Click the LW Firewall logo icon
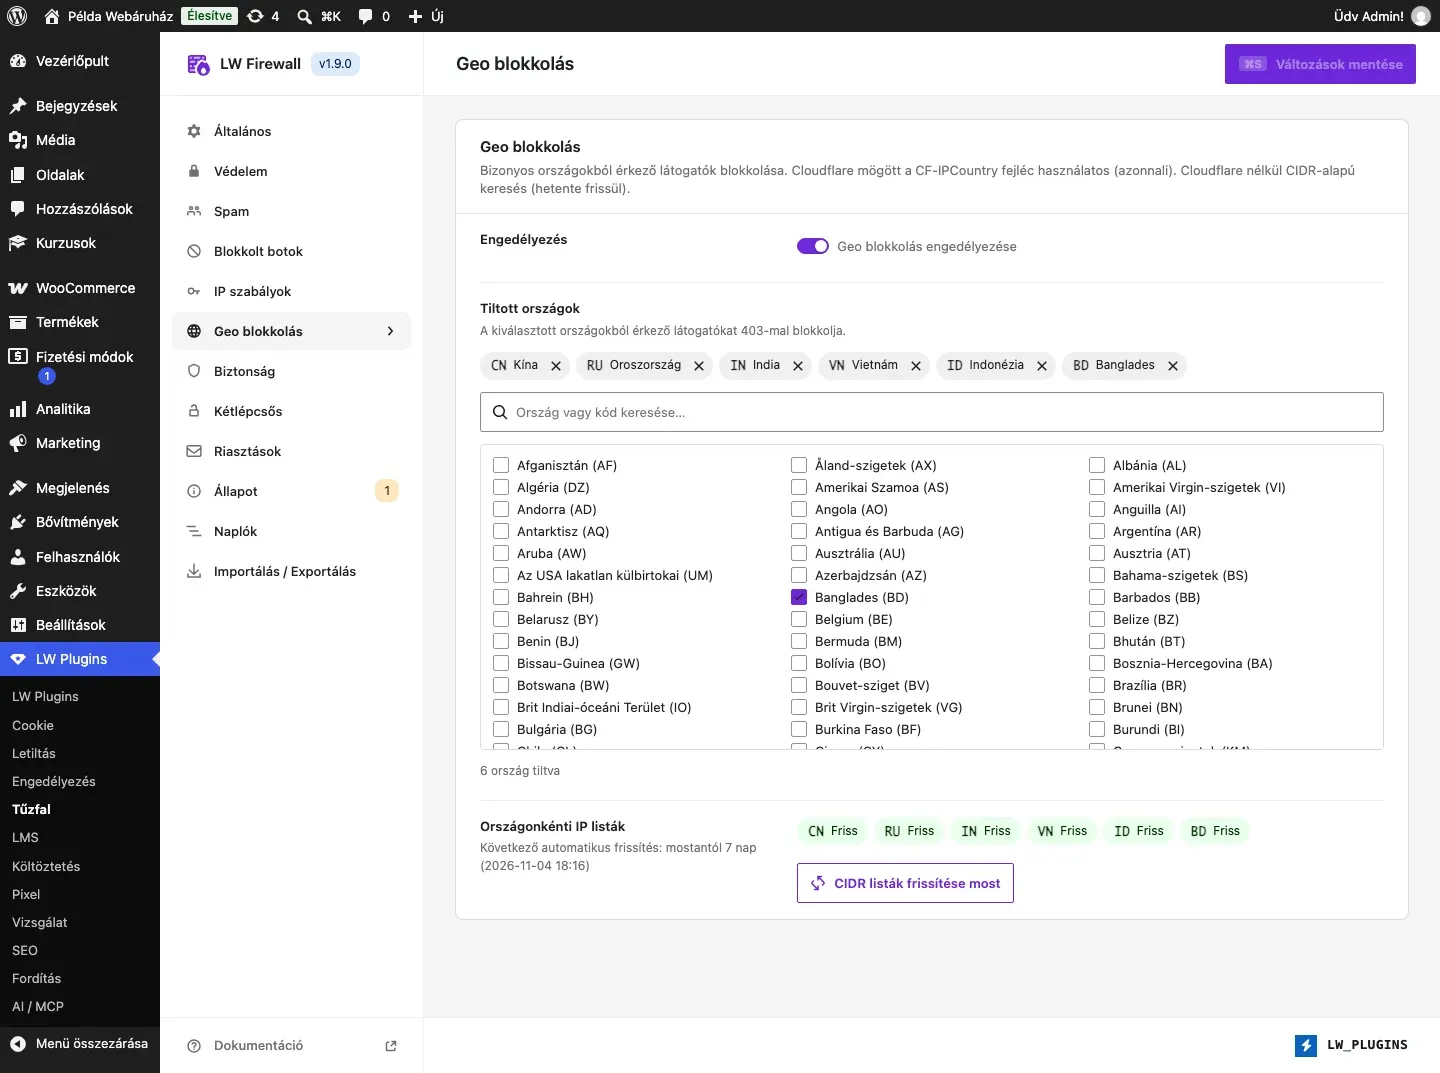 point(198,64)
